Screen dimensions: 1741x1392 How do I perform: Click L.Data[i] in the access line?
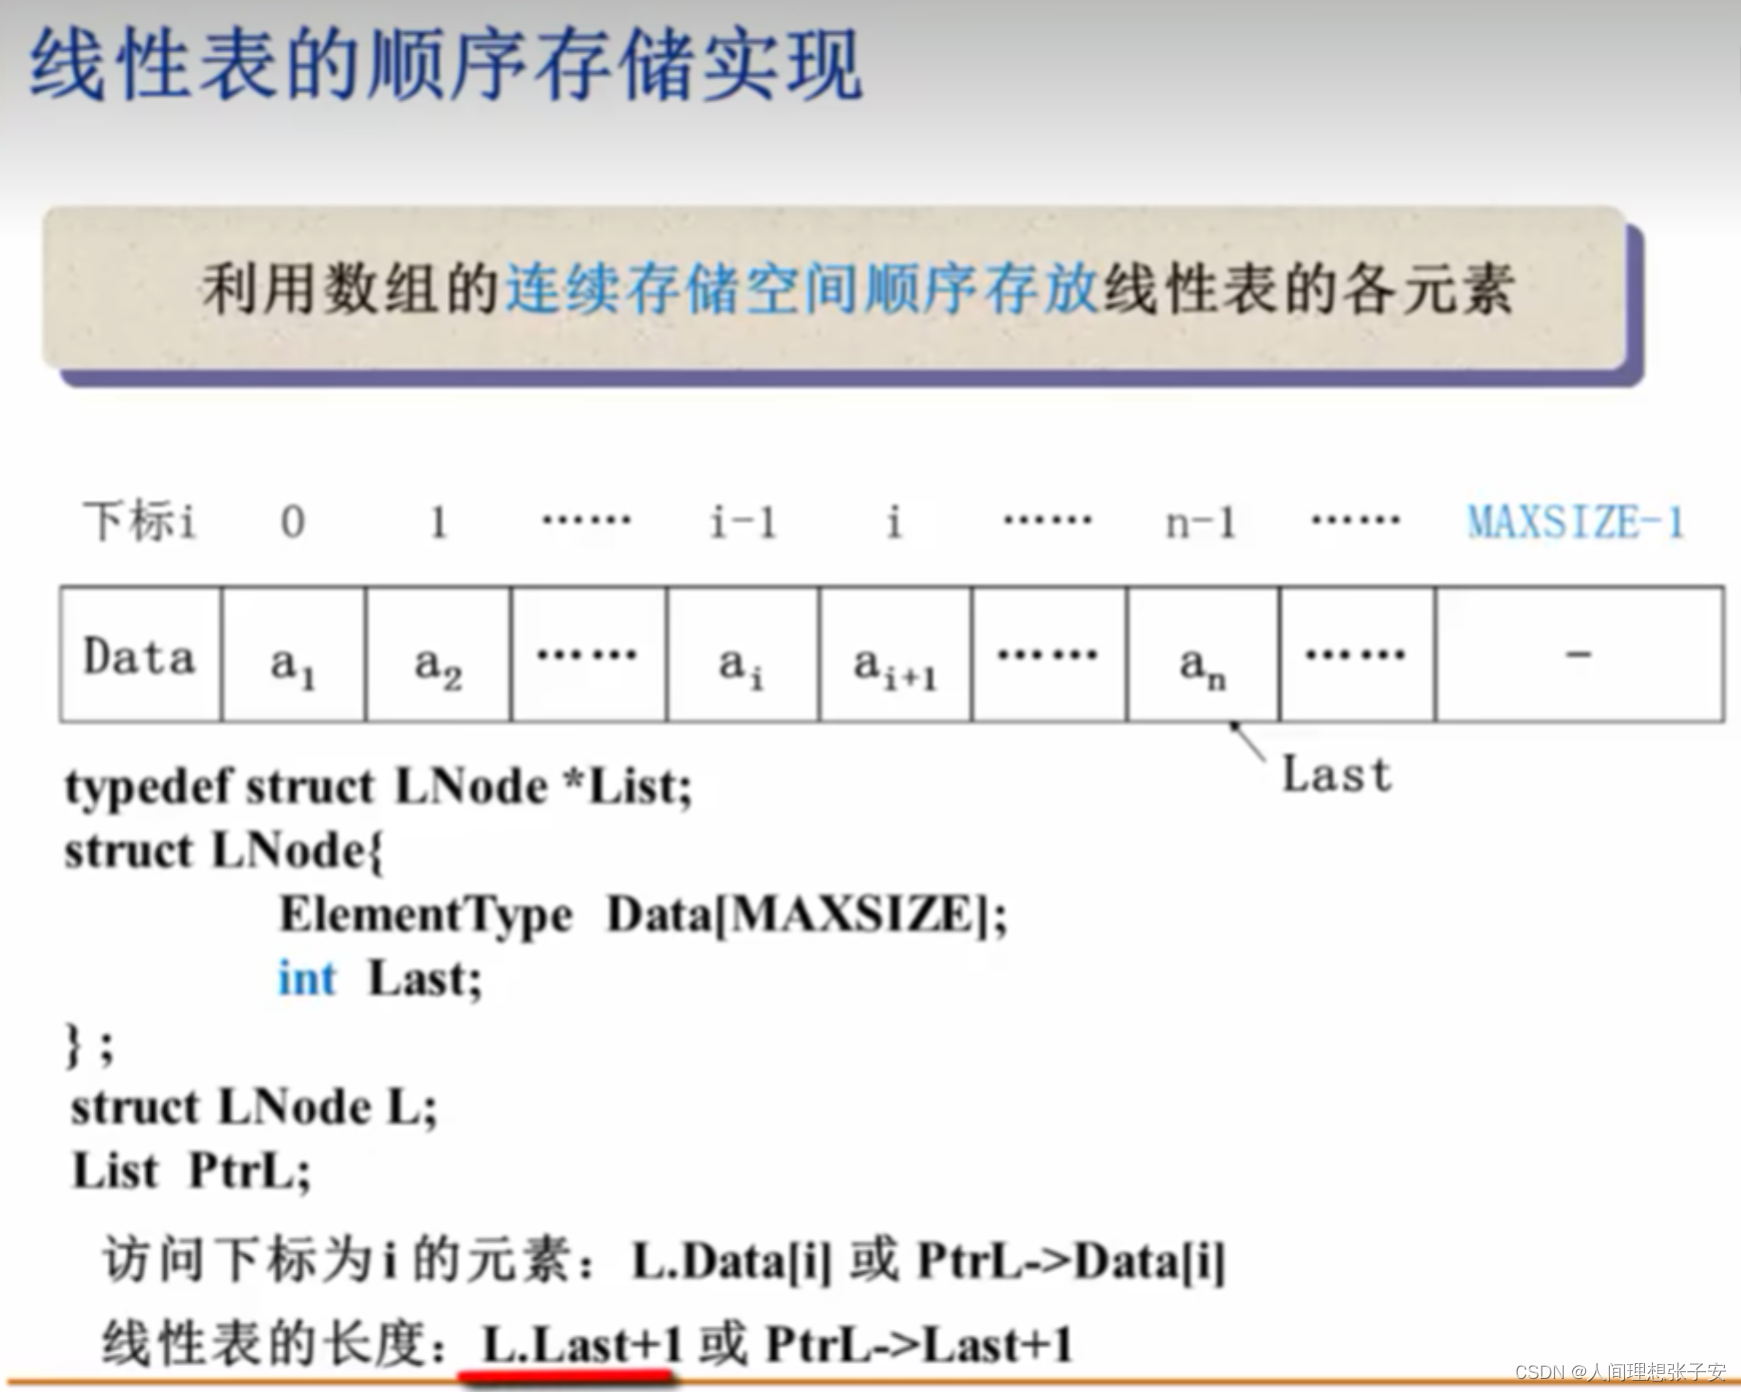(x=732, y=1261)
